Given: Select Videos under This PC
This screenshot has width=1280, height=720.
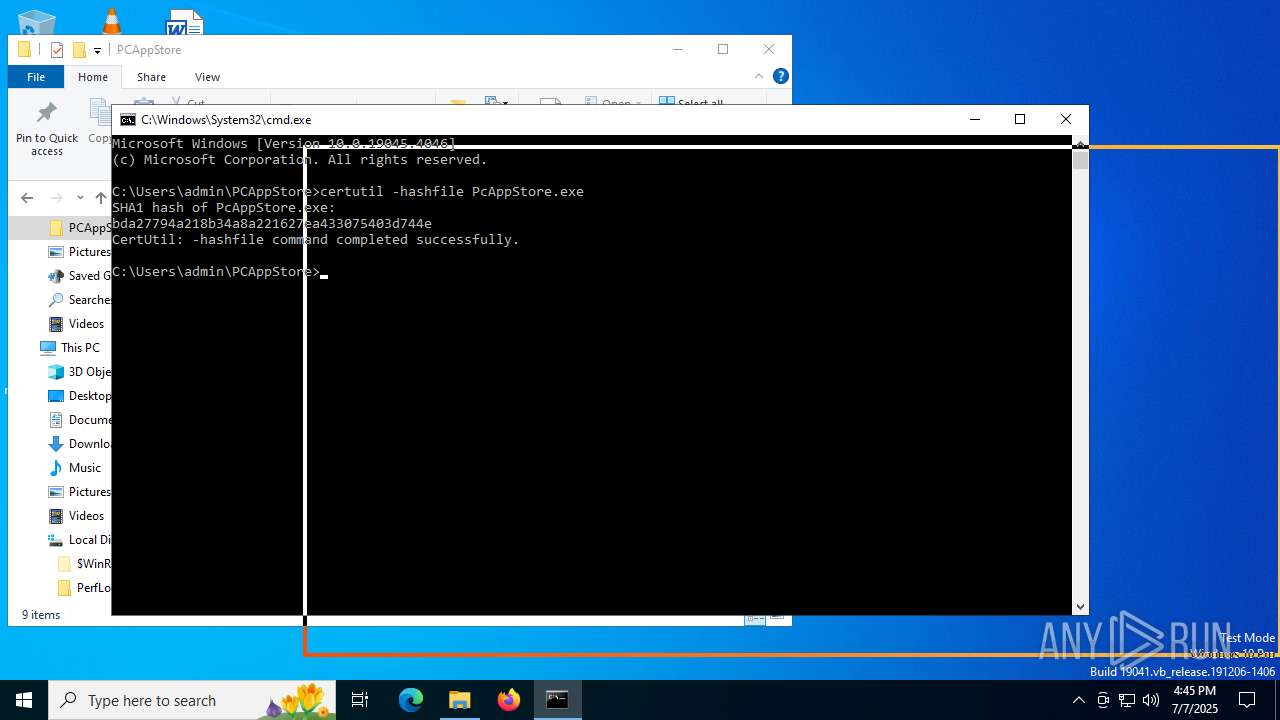Looking at the screenshot, I should click(77, 516).
